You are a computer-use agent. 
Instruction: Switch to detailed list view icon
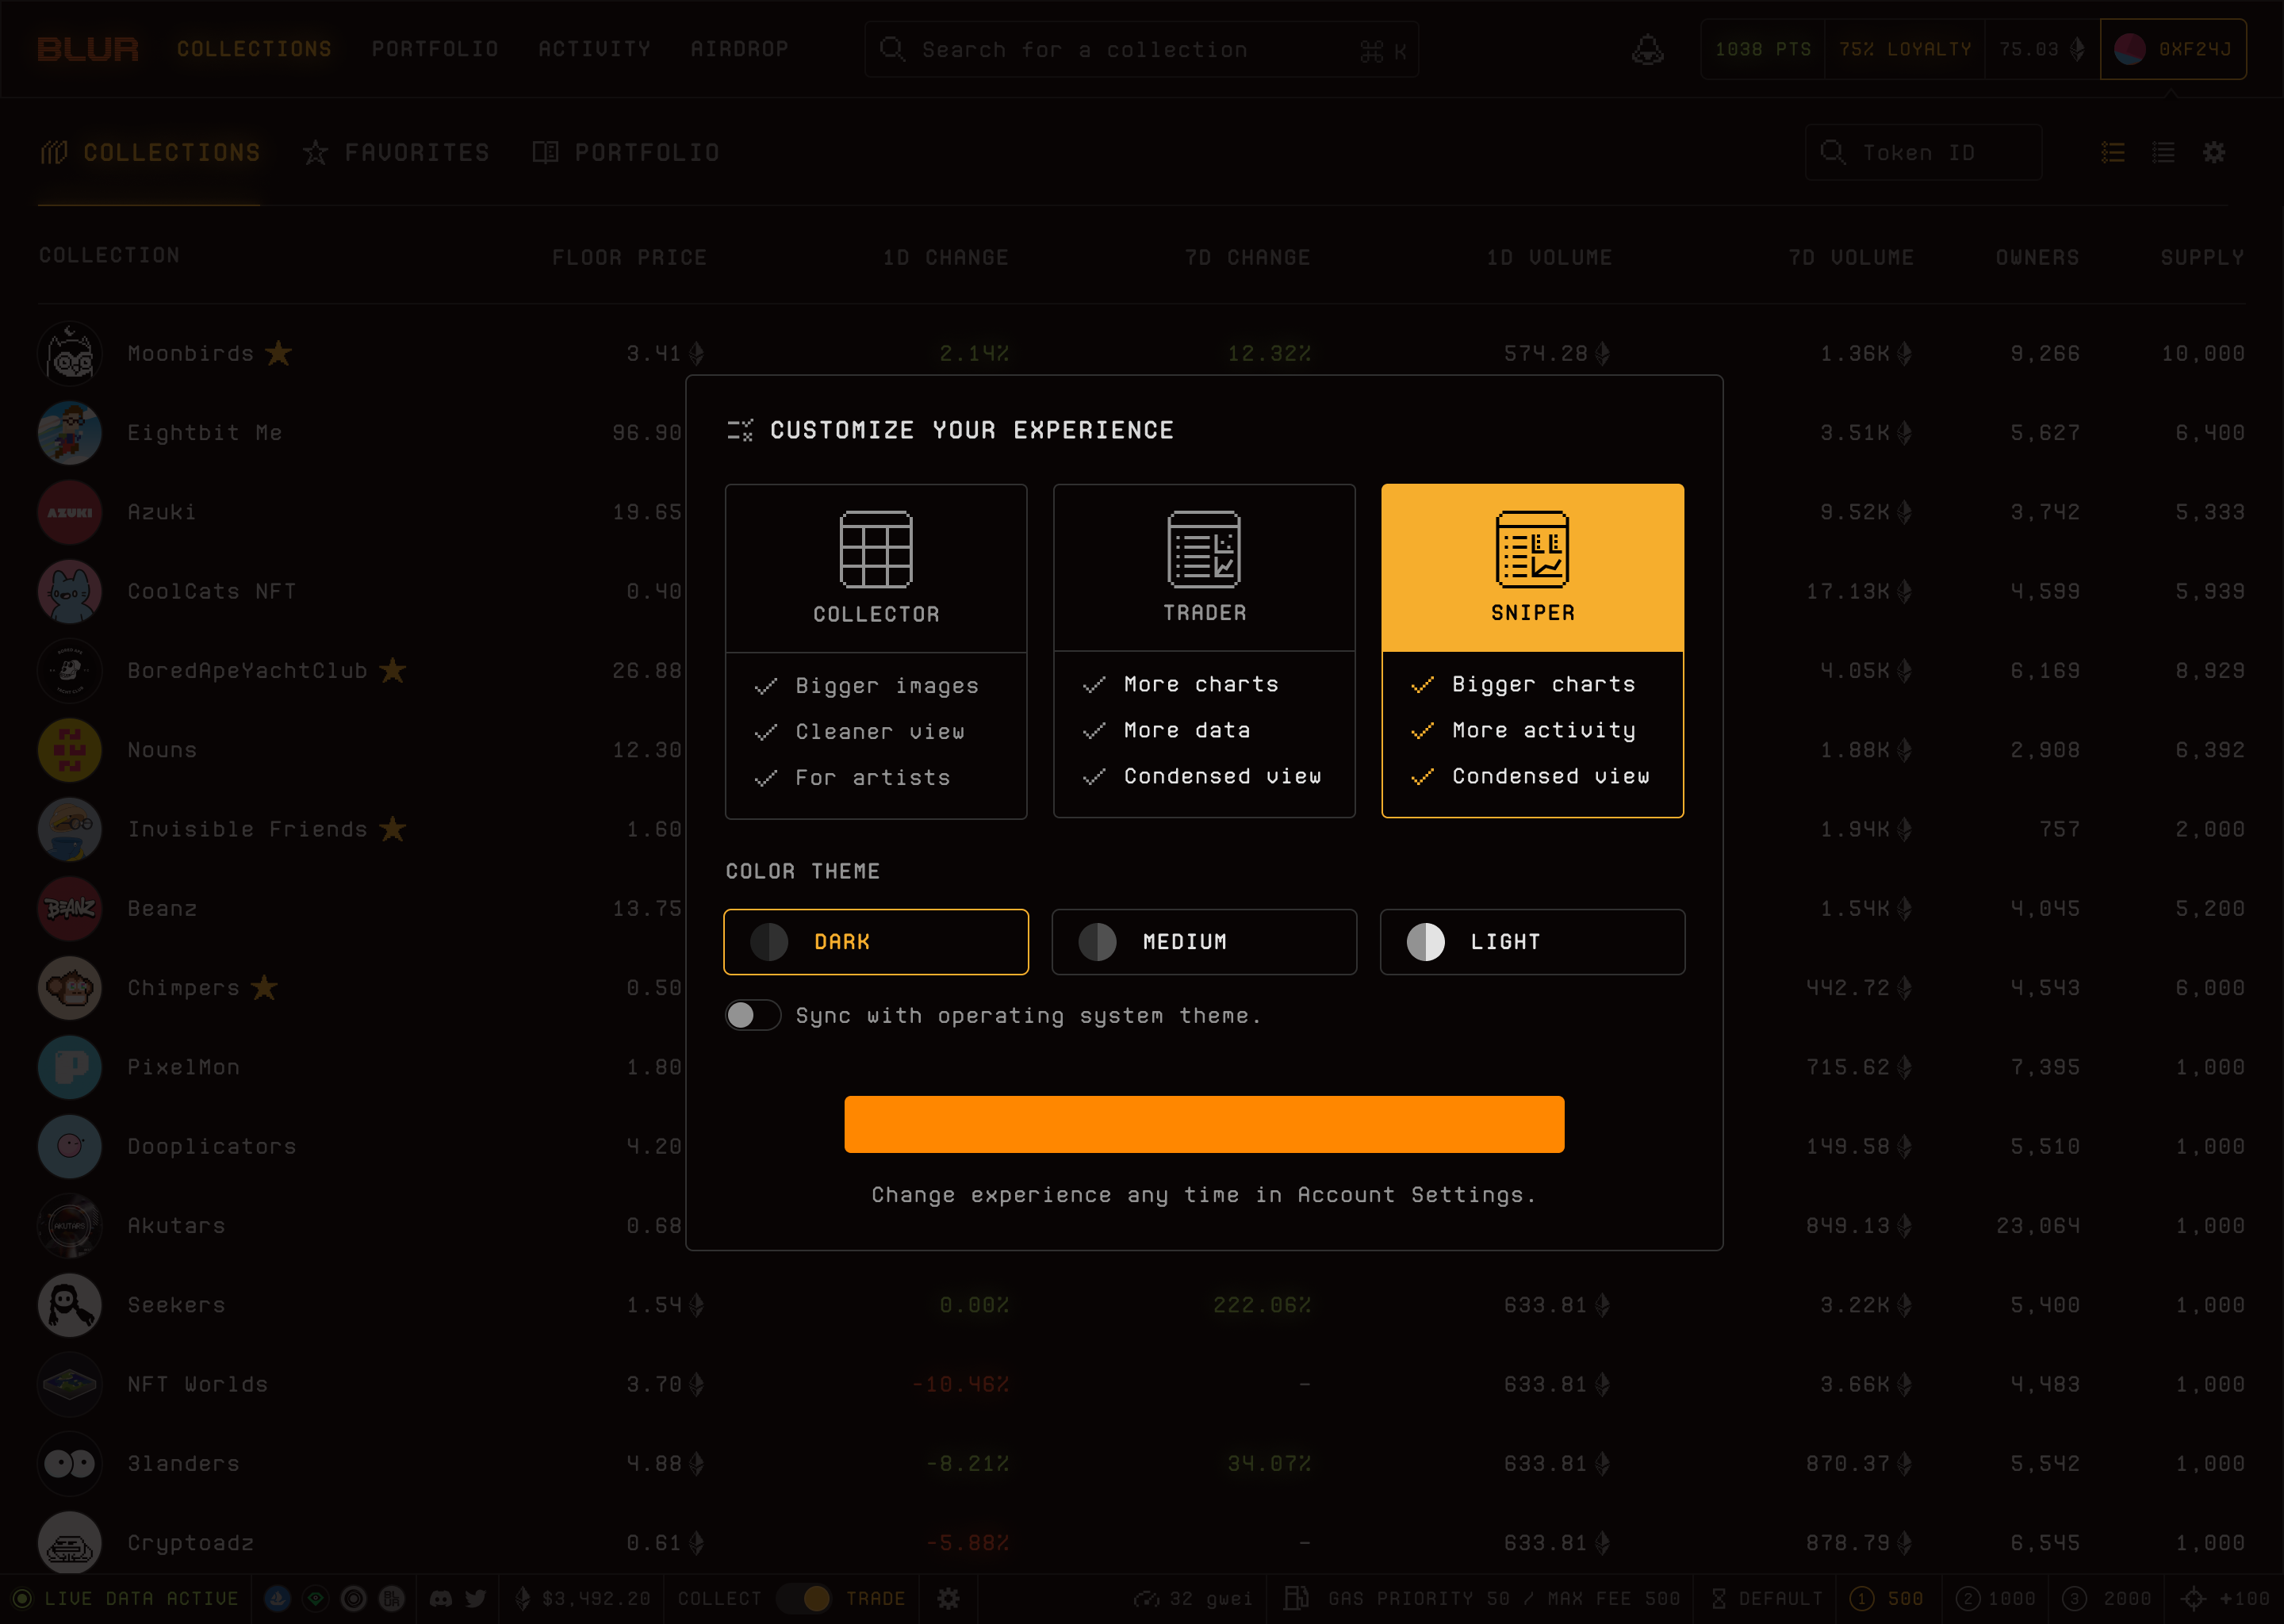coord(2113,152)
